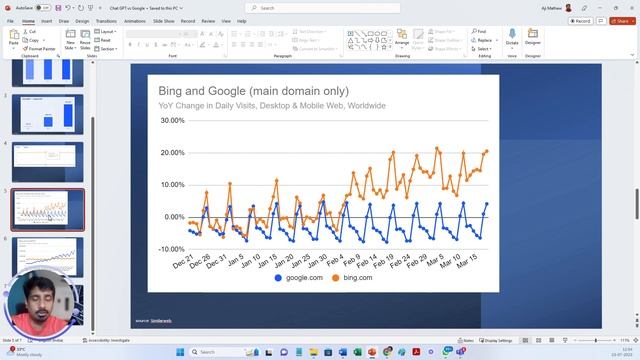Screen dimensions: 640x360
Task: Open Excel from the taskbar
Action: pos(357,352)
